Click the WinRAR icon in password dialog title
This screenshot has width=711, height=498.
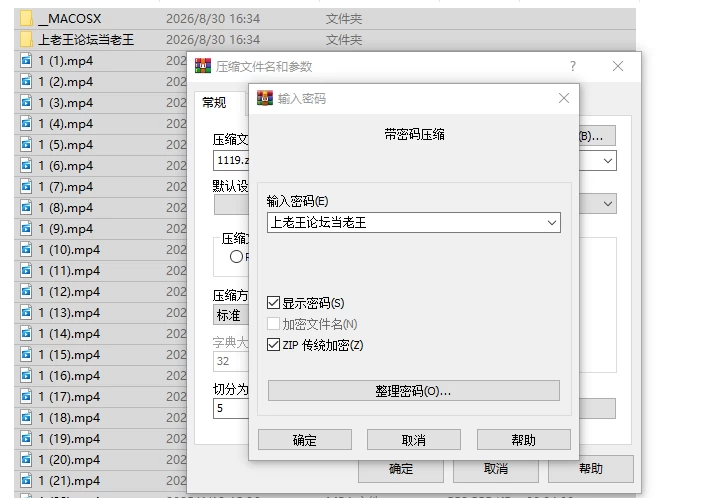265,98
